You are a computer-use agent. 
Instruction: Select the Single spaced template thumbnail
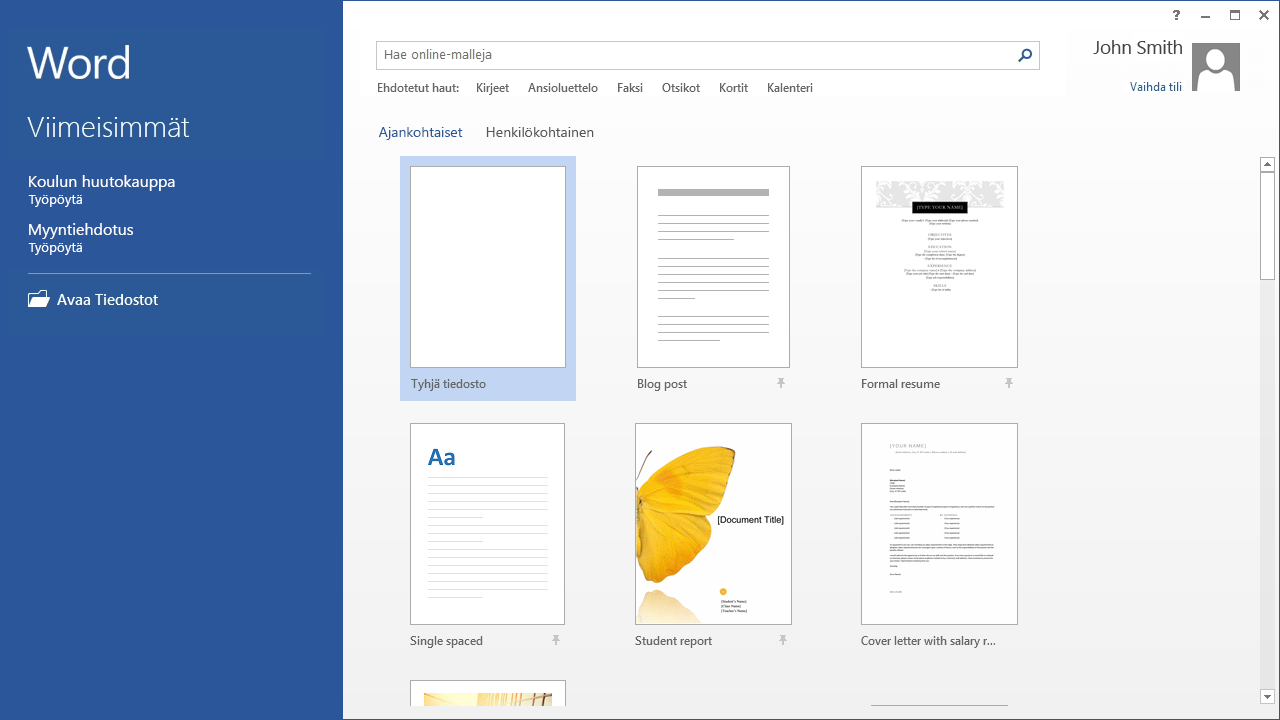[x=487, y=524]
